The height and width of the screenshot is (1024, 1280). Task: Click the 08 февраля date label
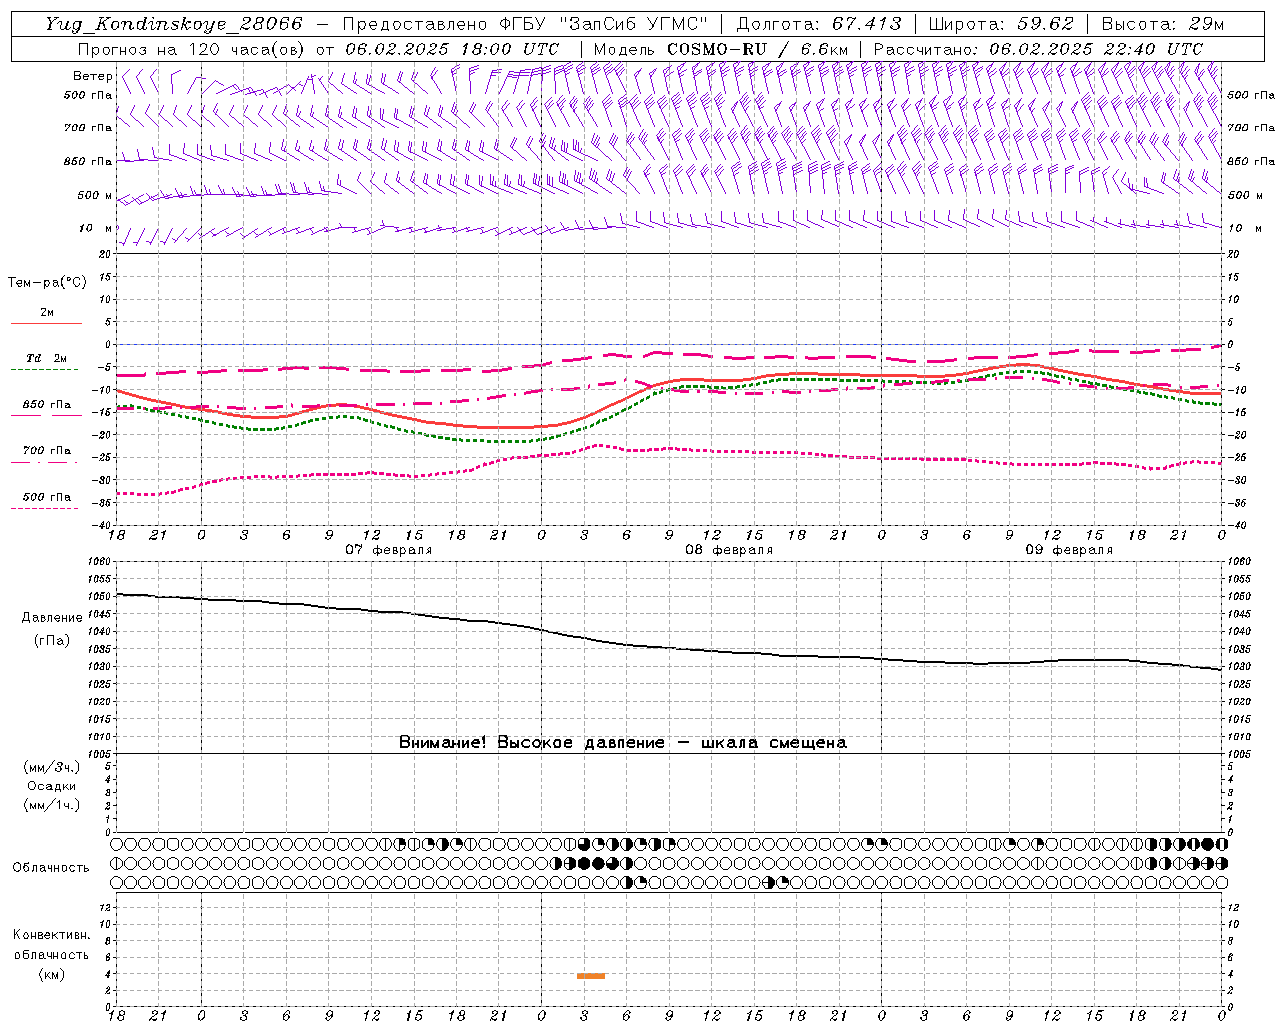tap(729, 550)
